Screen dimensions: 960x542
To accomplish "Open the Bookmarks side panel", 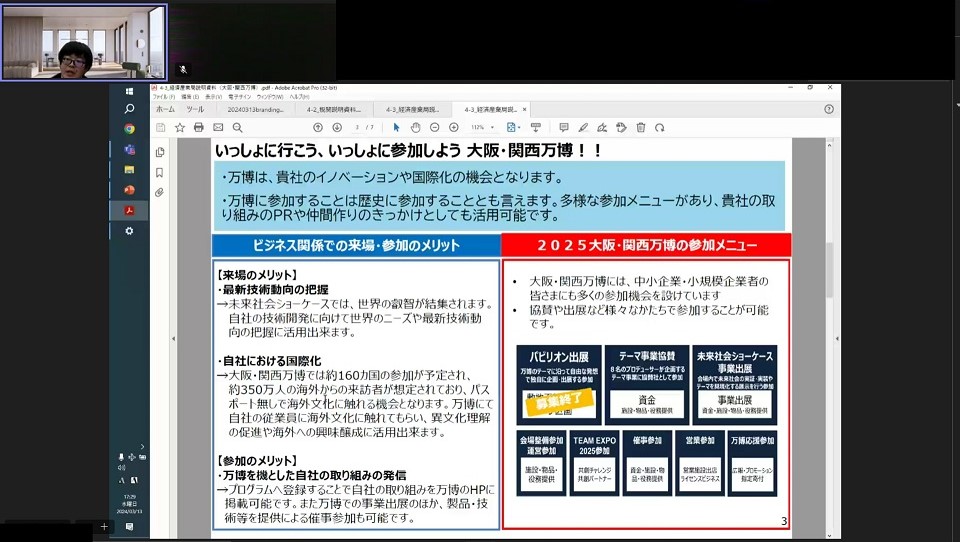I will pos(160,172).
